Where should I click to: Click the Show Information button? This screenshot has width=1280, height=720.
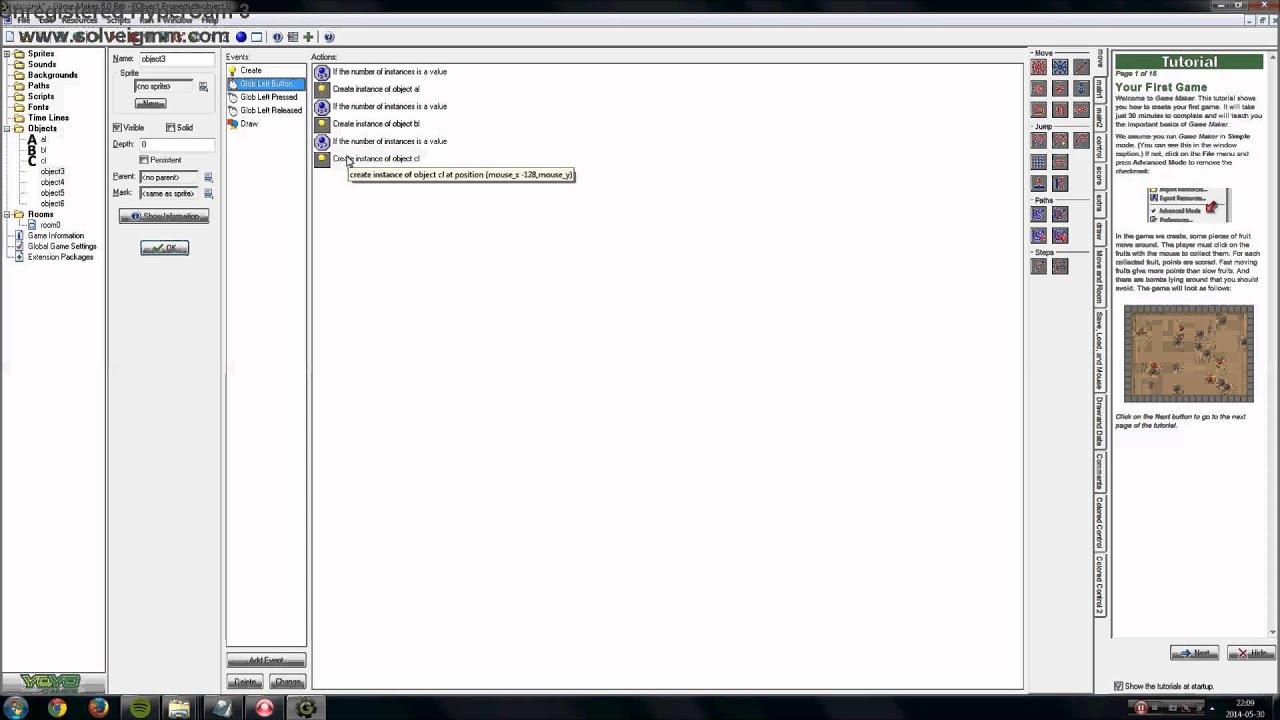(x=164, y=216)
